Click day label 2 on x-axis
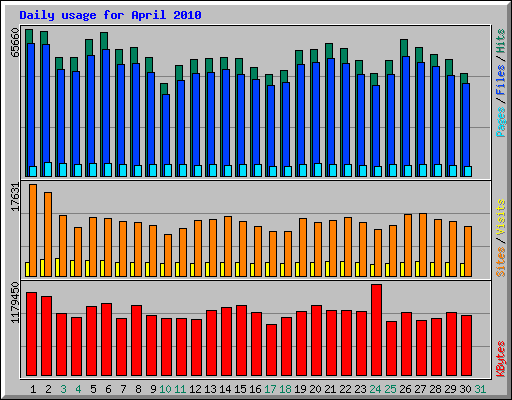Image resolution: width=512 pixels, height=400 pixels. pos(48,389)
